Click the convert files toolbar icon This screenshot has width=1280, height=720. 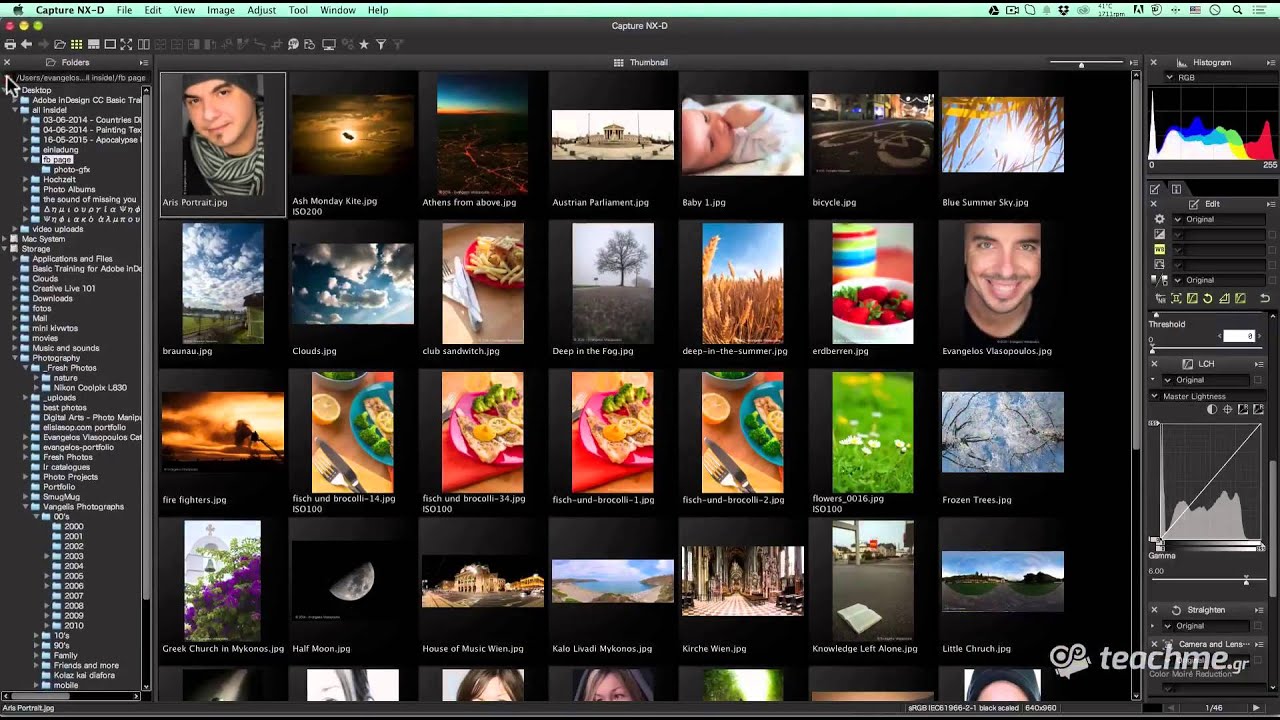[310, 44]
